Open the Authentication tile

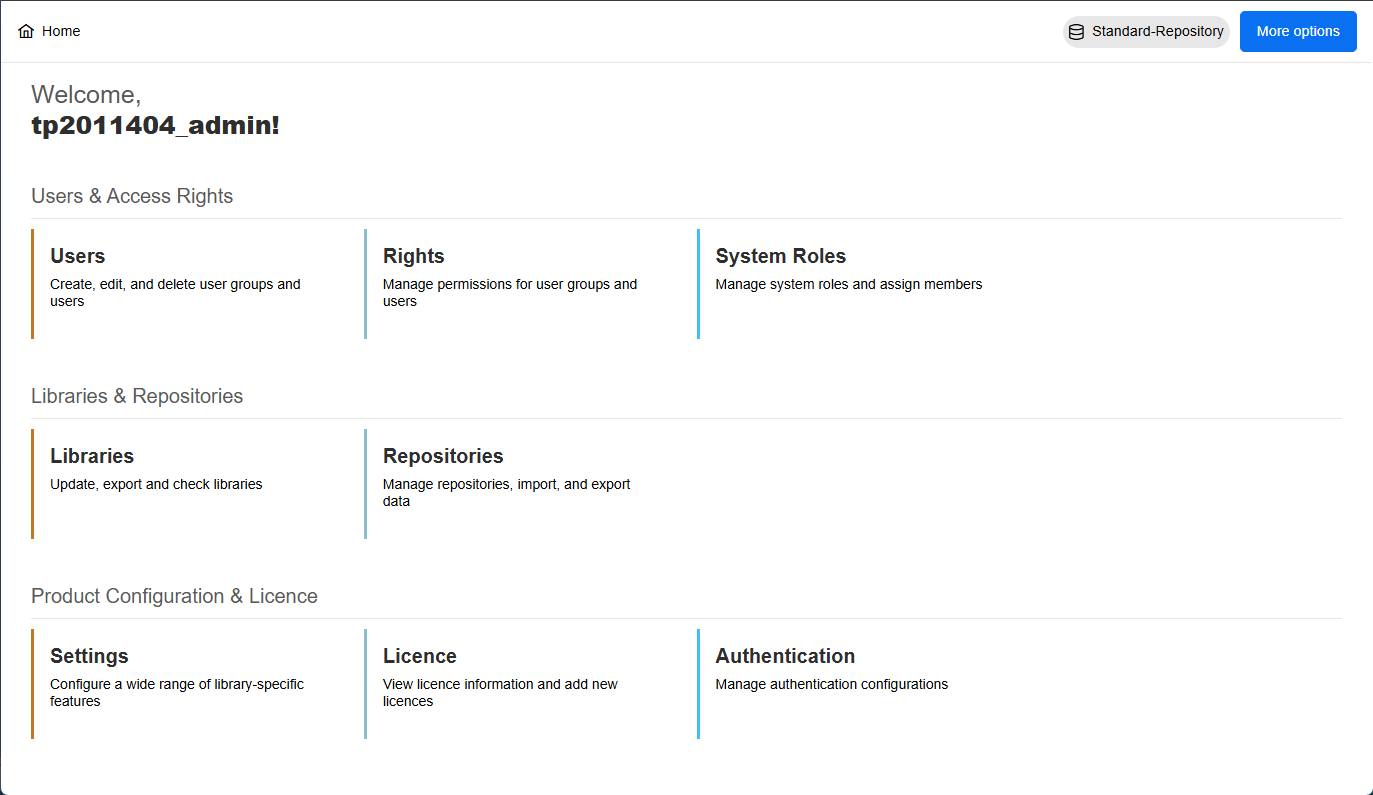pyautogui.click(x=785, y=656)
